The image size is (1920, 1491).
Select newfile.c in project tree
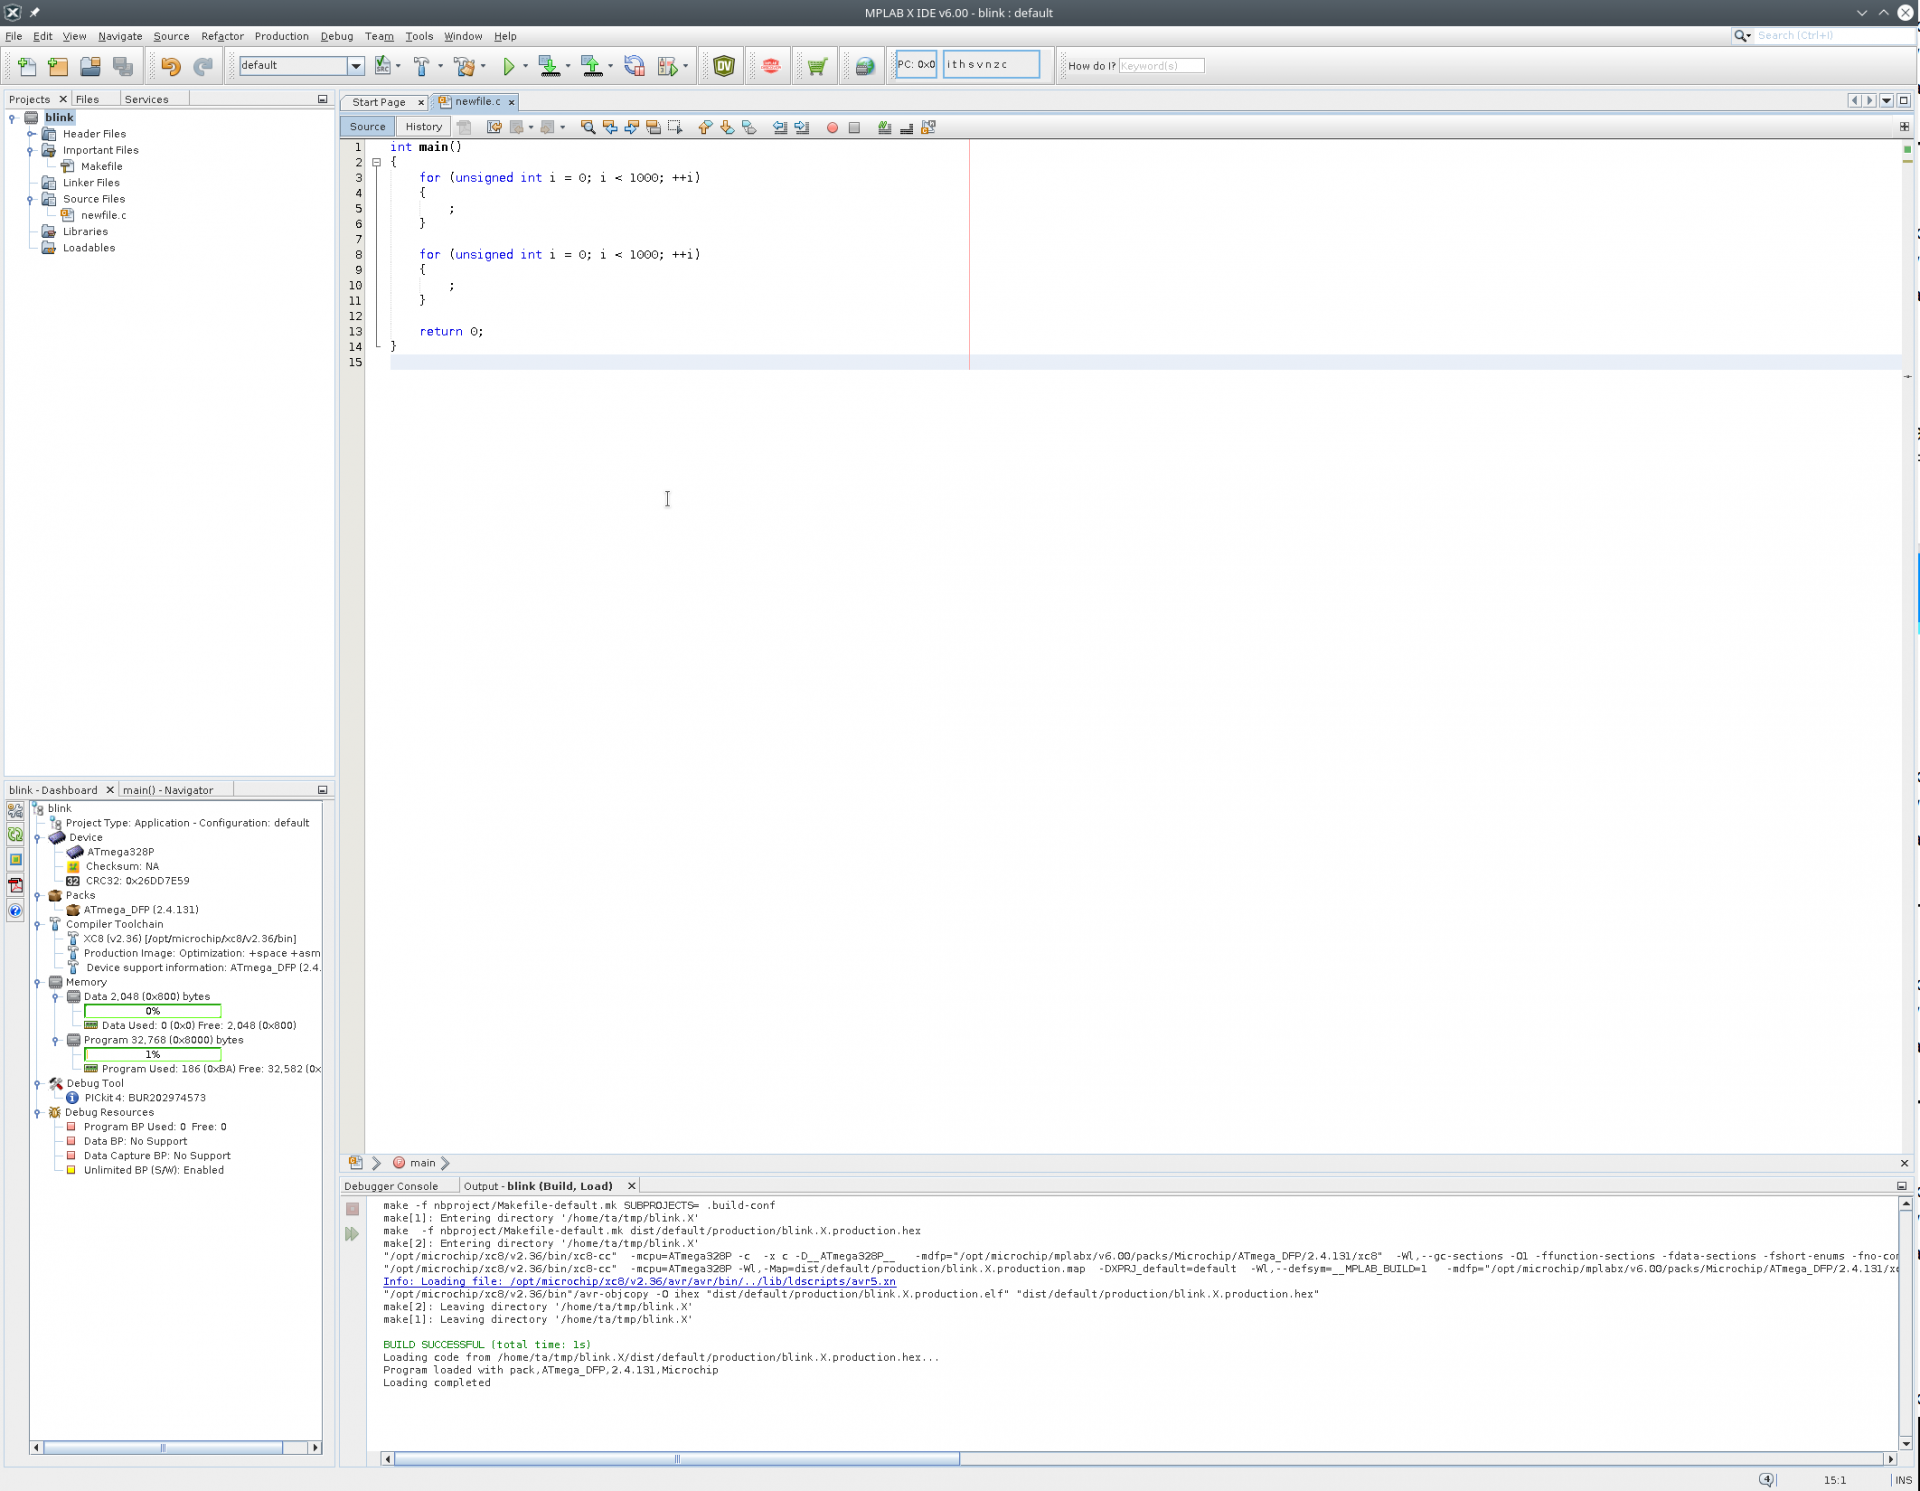point(103,215)
